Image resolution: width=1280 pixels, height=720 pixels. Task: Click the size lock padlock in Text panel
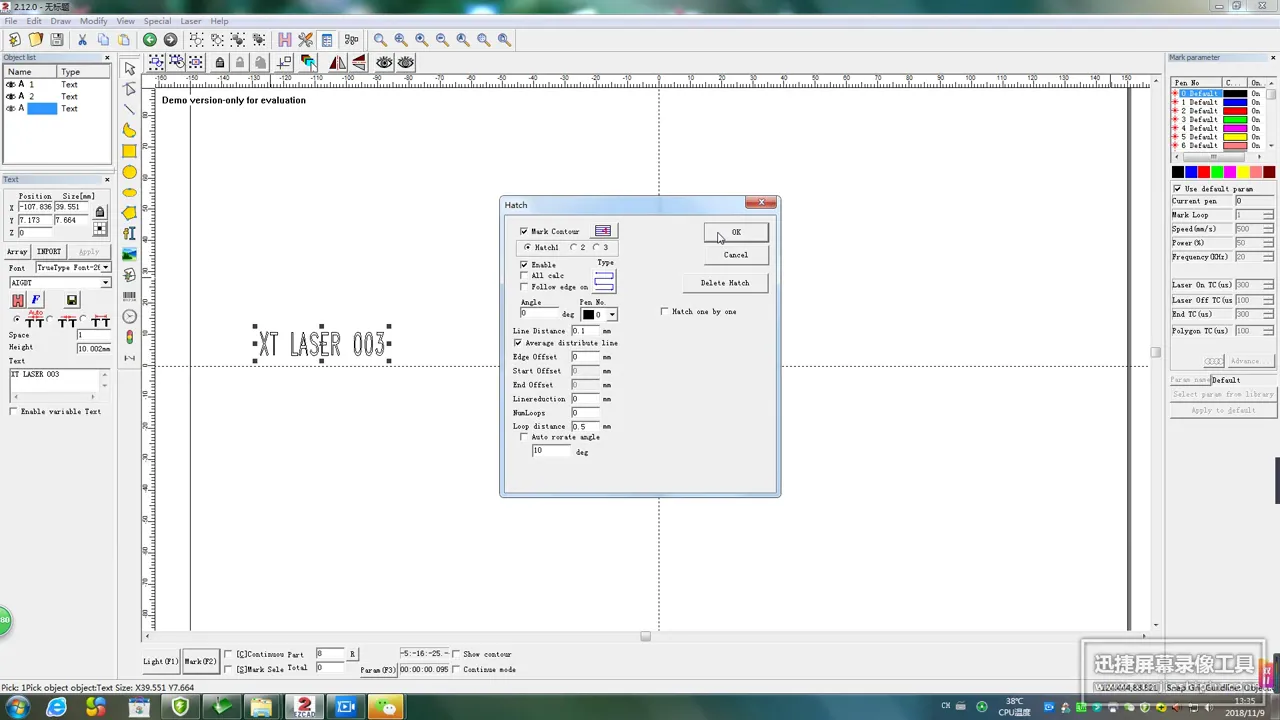(x=100, y=212)
